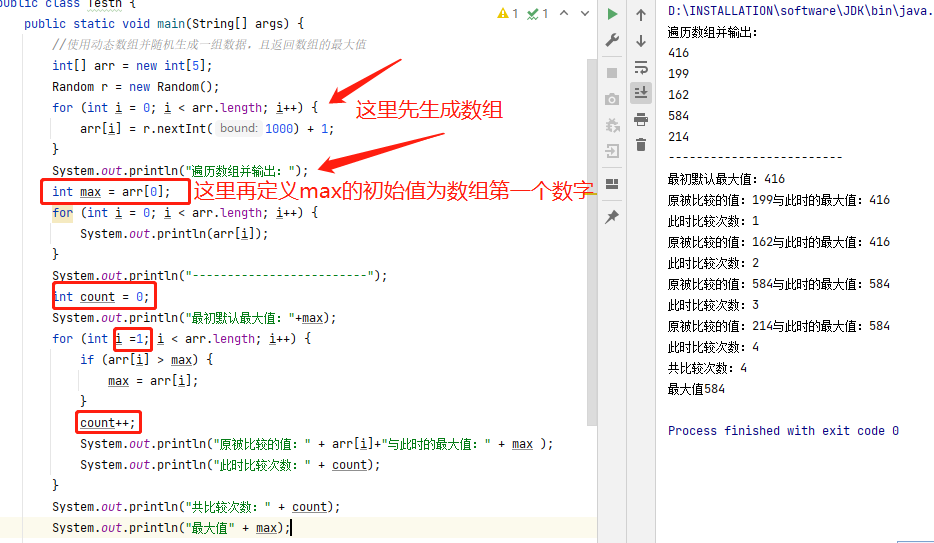This screenshot has height=543, width=934.
Task: Toggle soft-wrap in the console toolbar
Action: point(641,67)
